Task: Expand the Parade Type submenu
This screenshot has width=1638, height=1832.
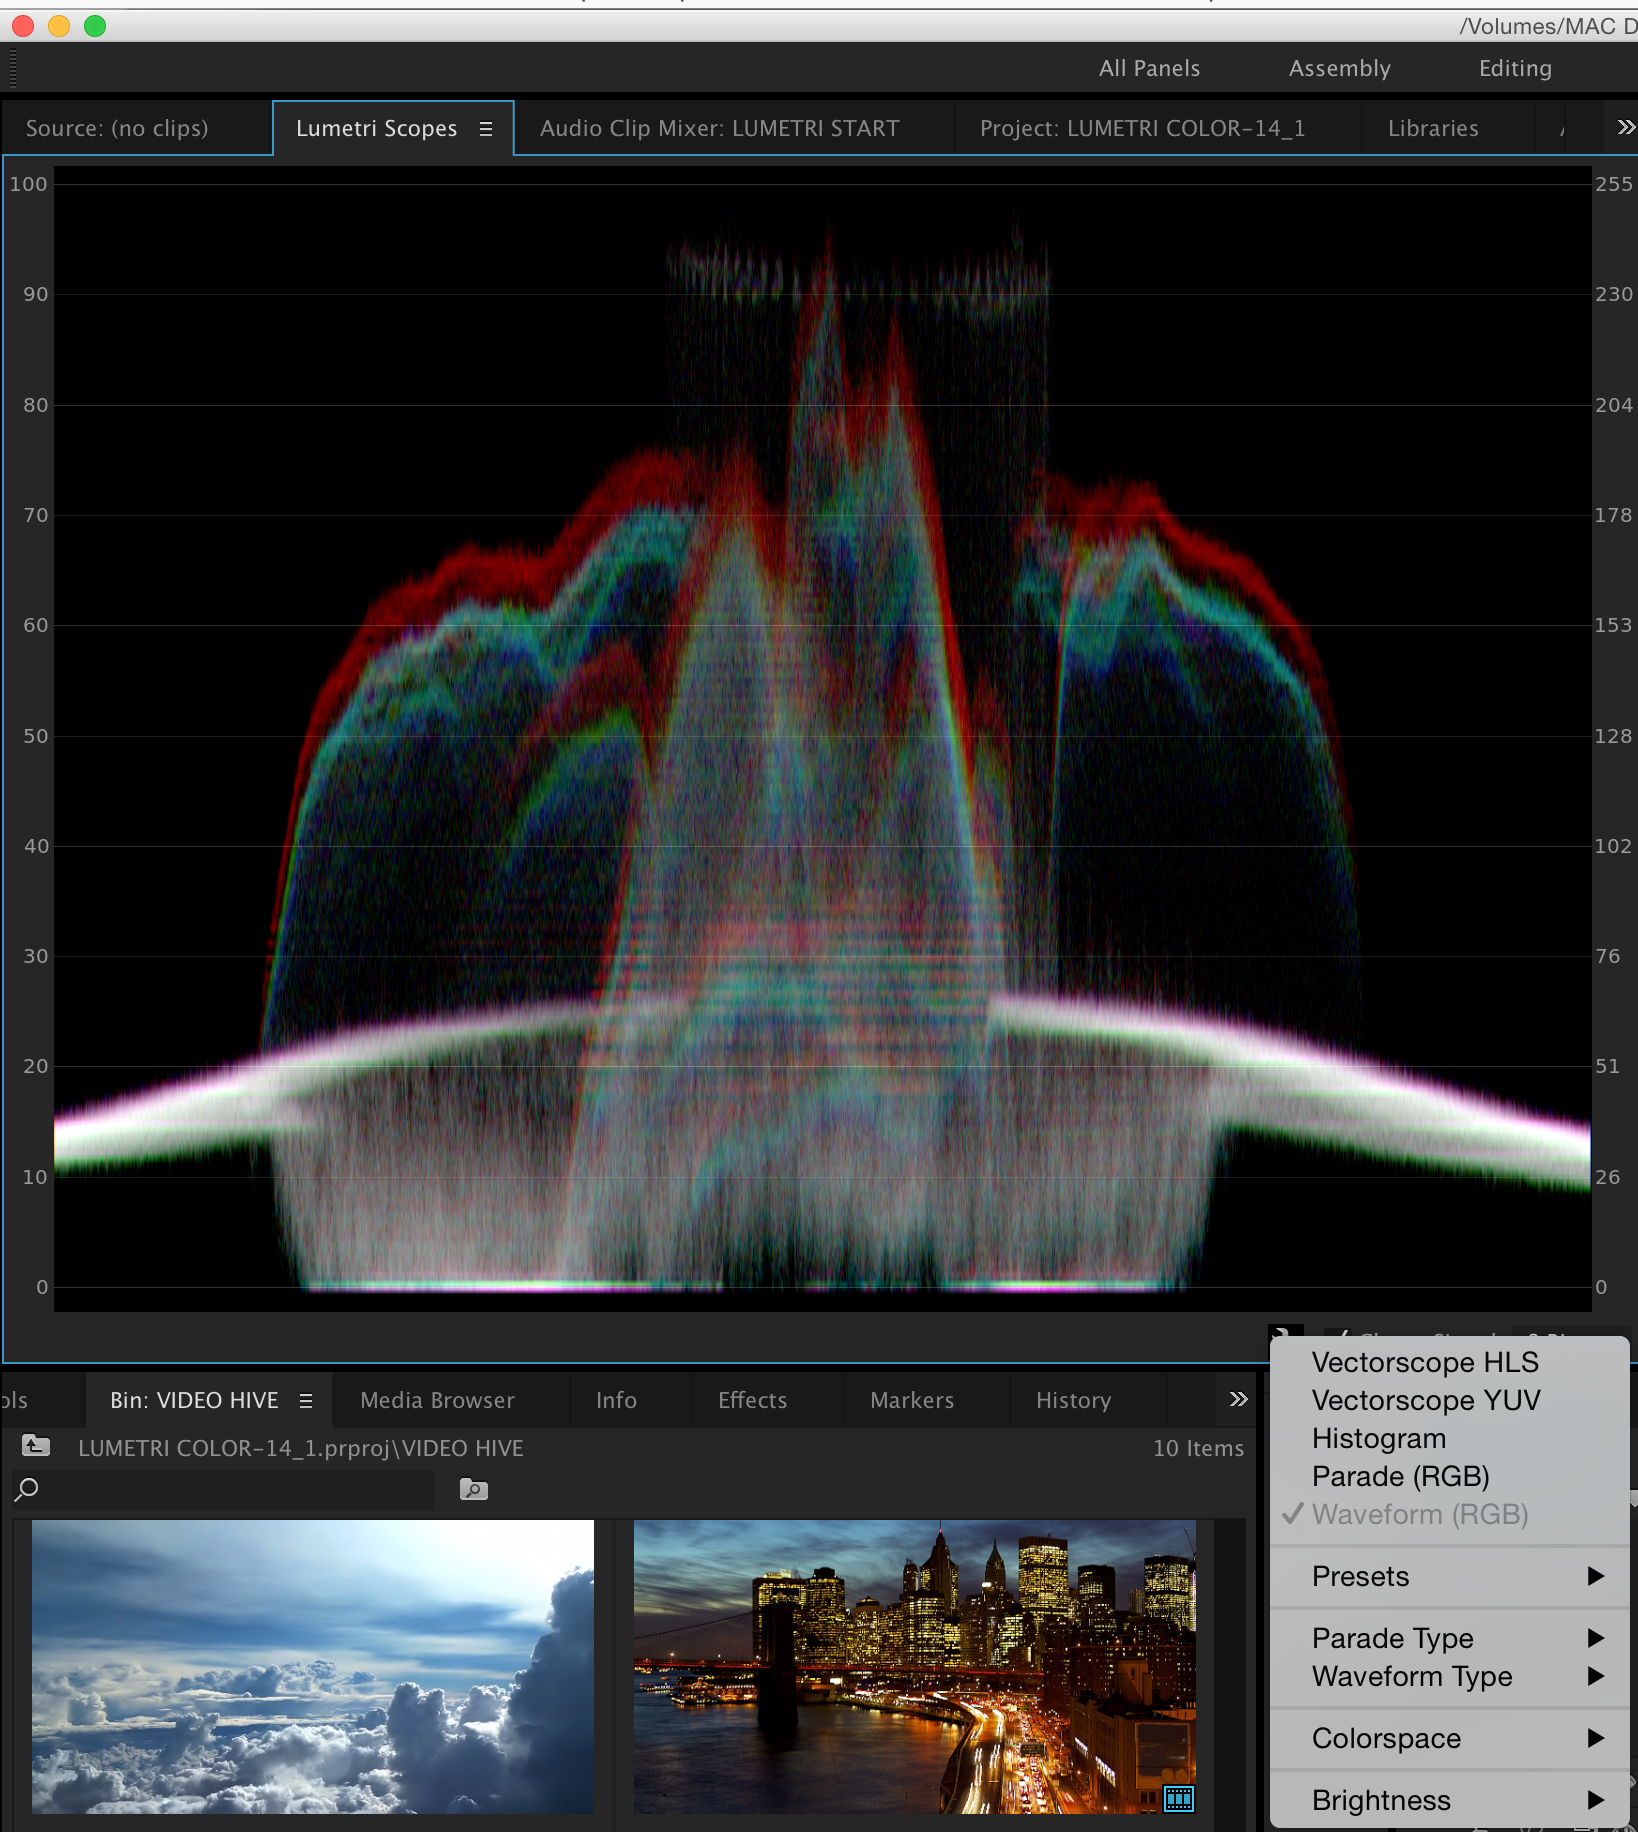Action: 1449,1638
